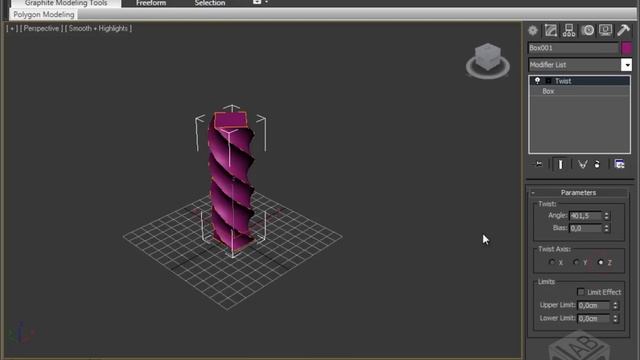
Task: Open the Utilities hammer panel tab
Action: [x=623, y=30]
